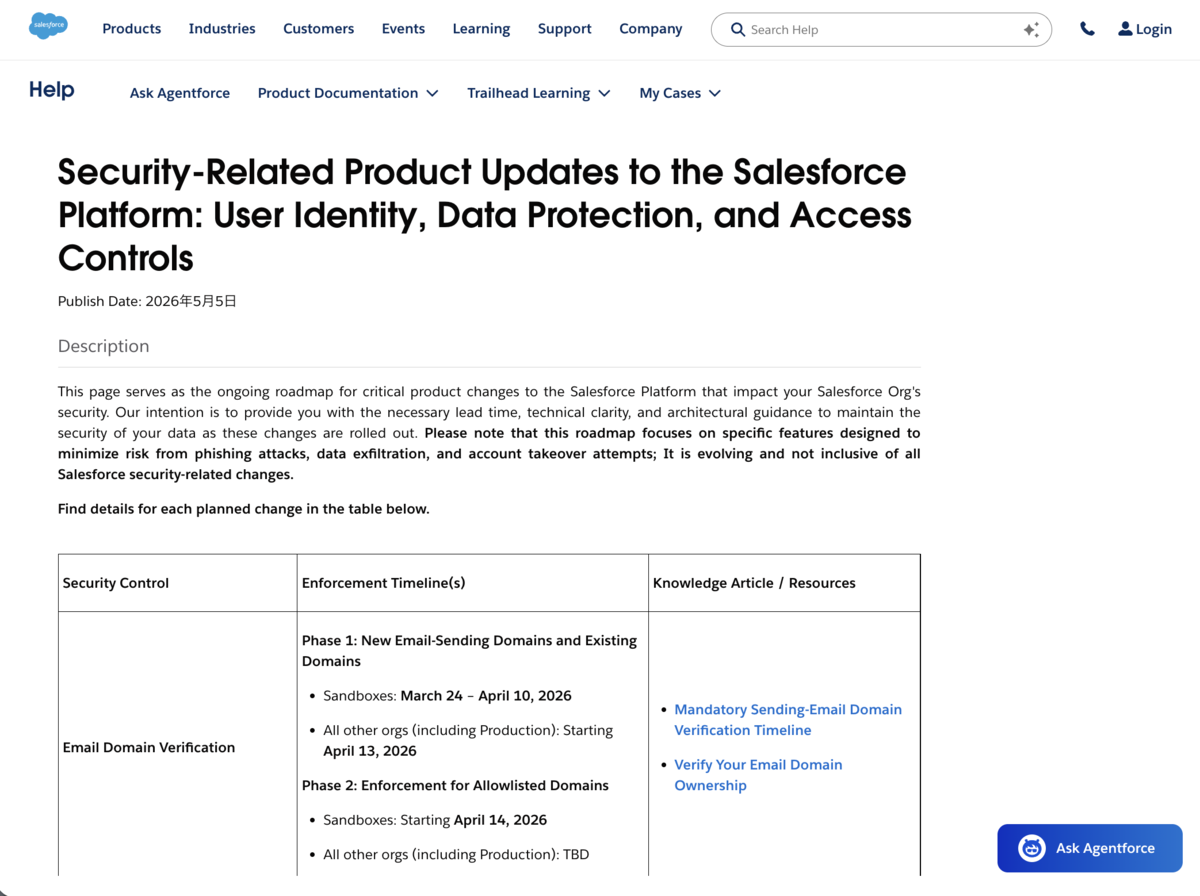Select the Customers menu item
Screen dimensions: 1200x896
318,29
